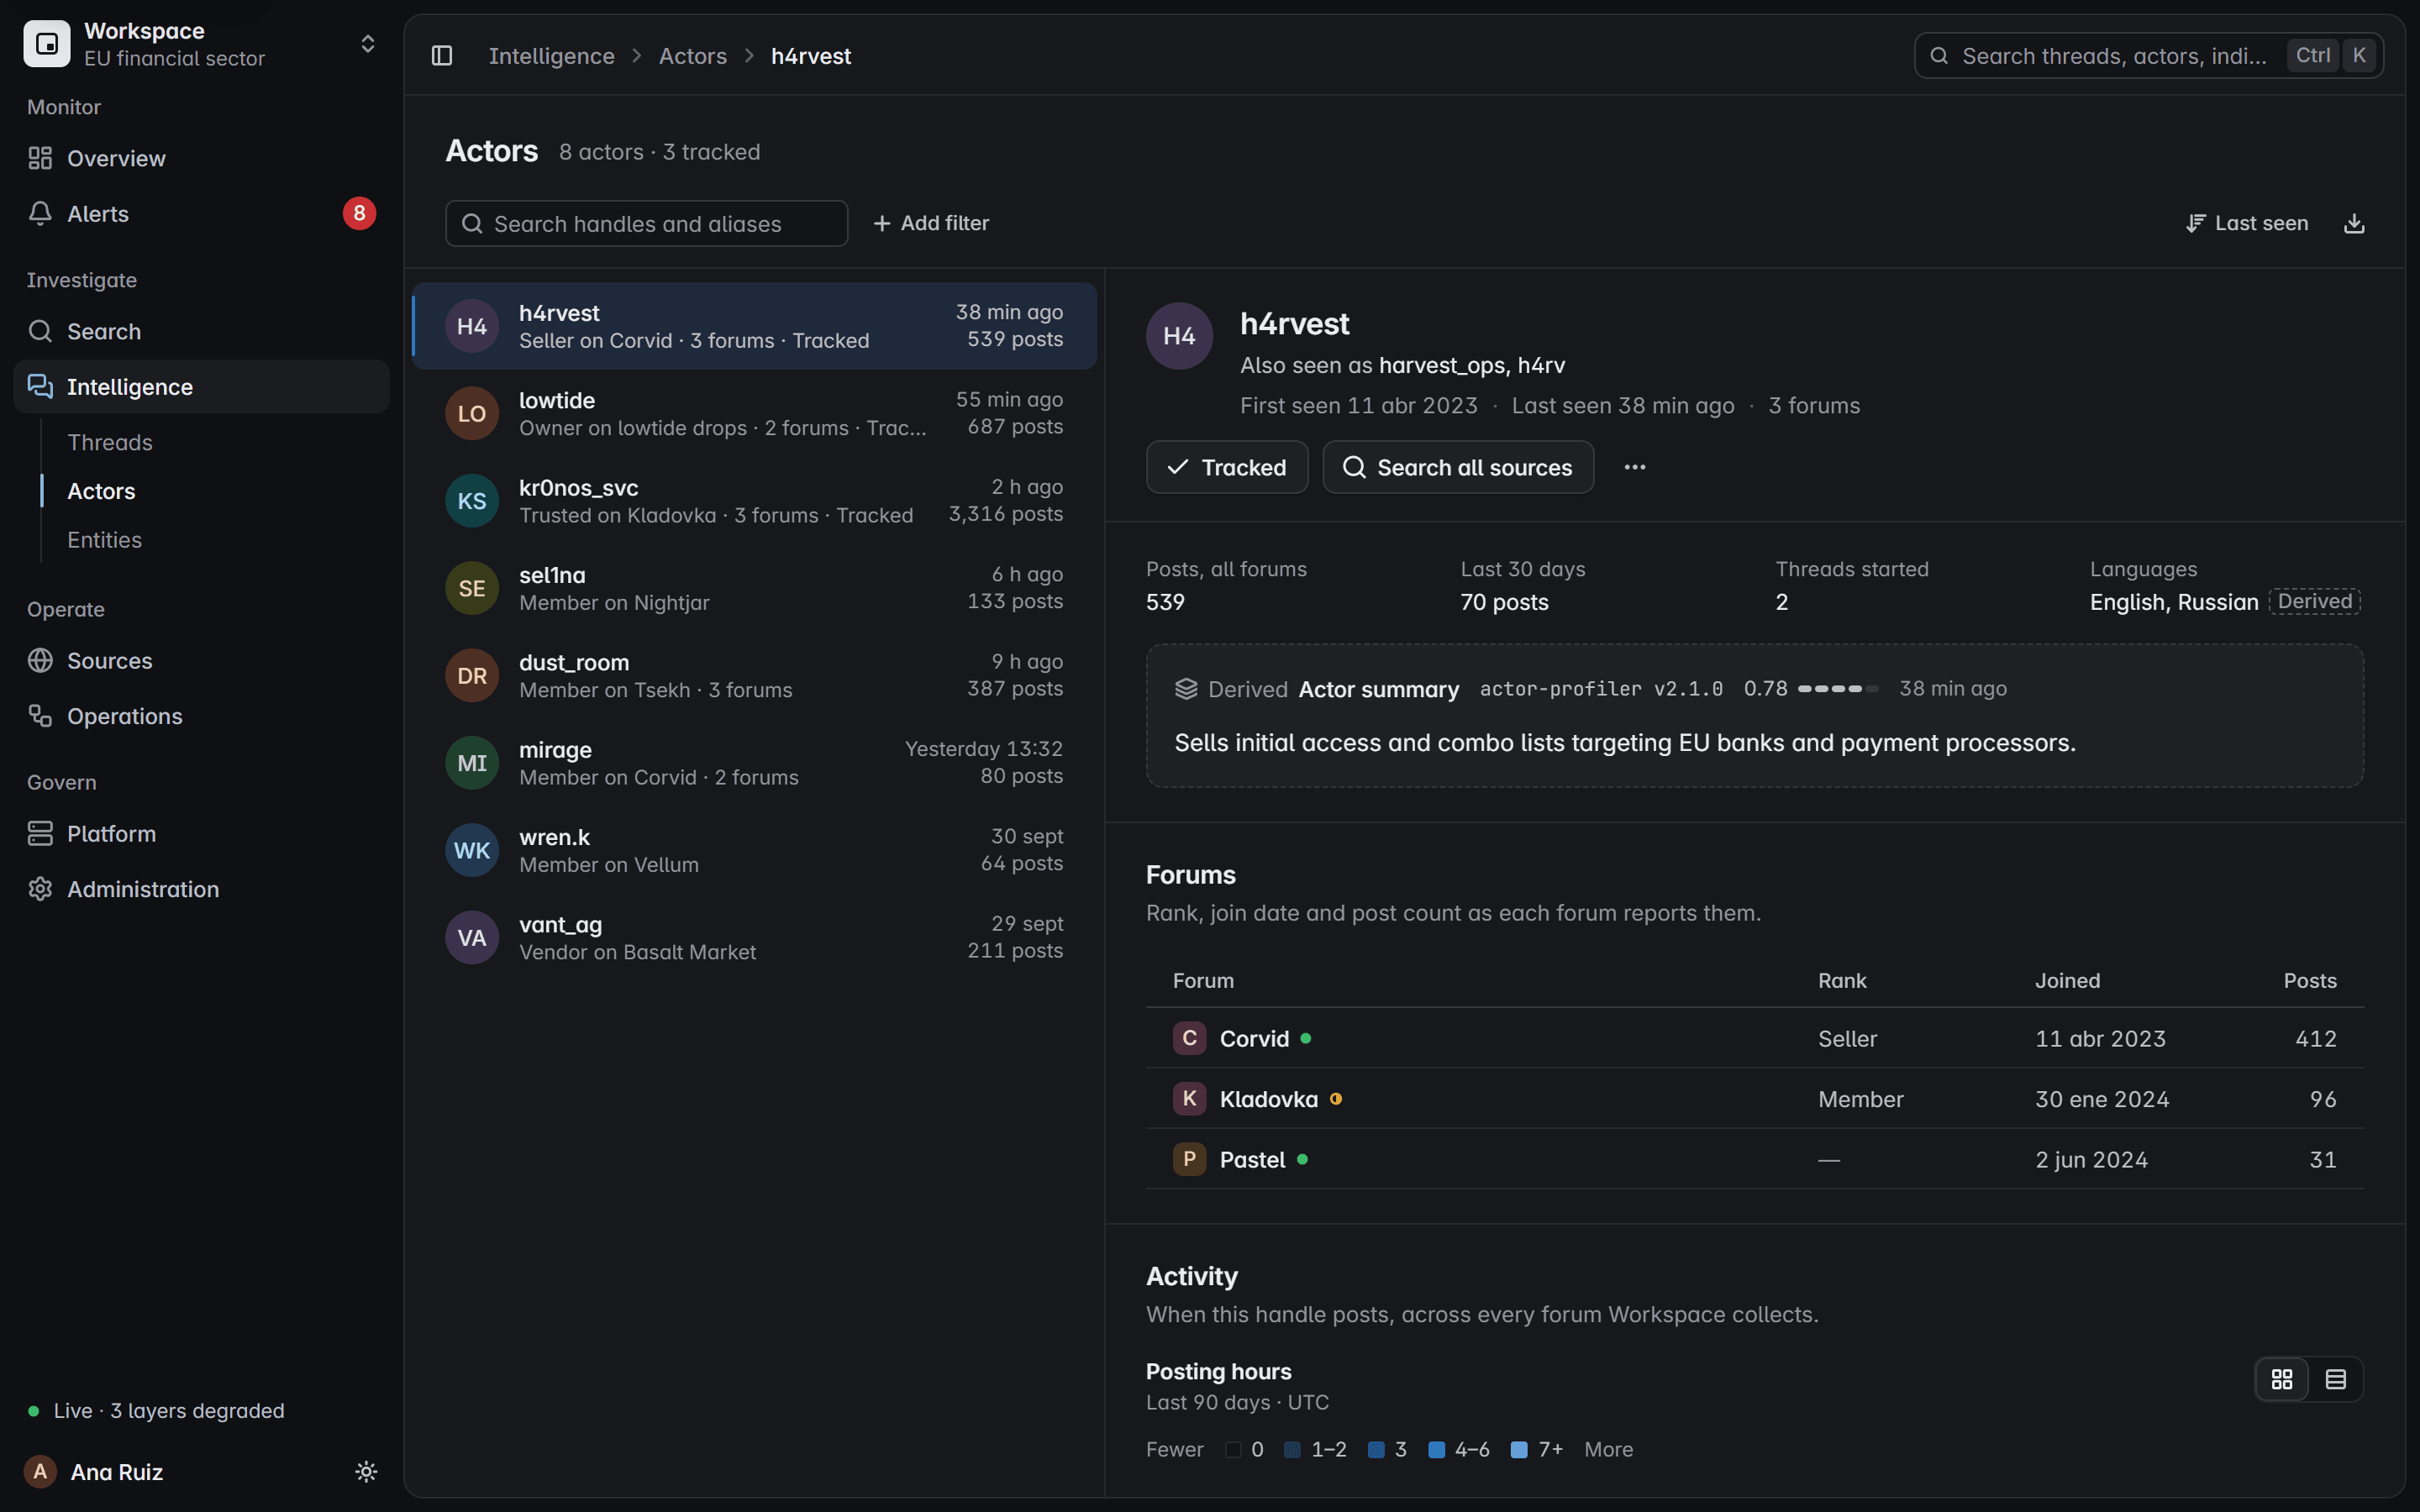Focus the global search threads field

[x=2148, y=56]
